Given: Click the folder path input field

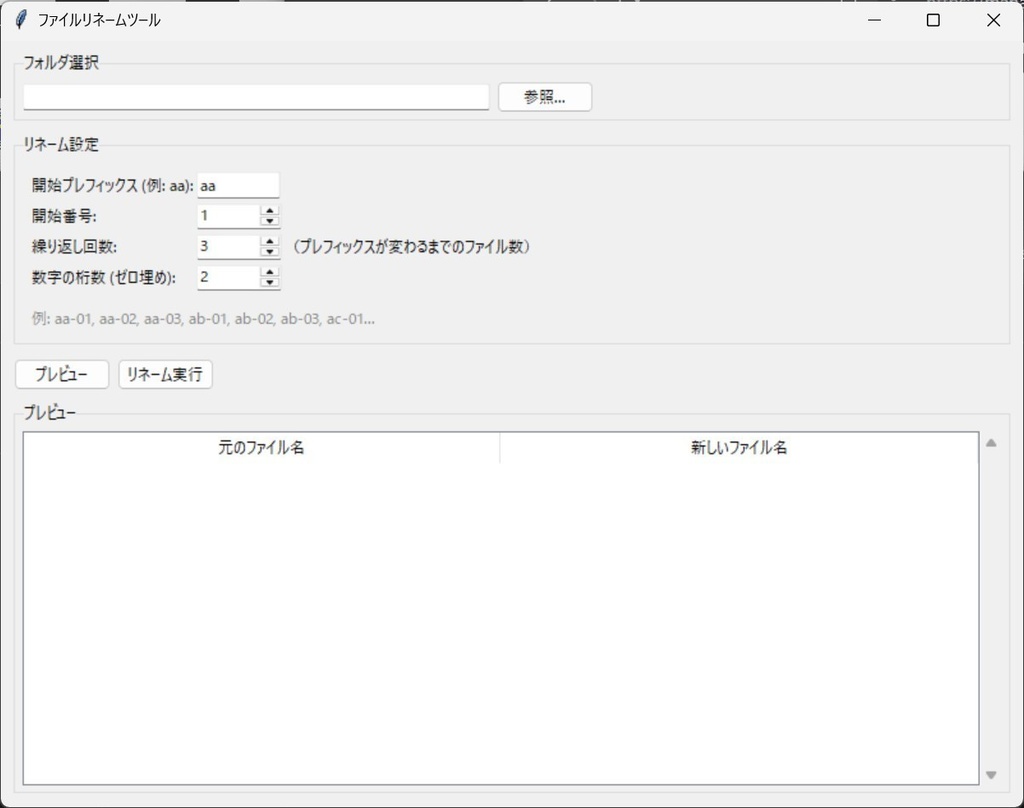Looking at the screenshot, I should (x=255, y=97).
